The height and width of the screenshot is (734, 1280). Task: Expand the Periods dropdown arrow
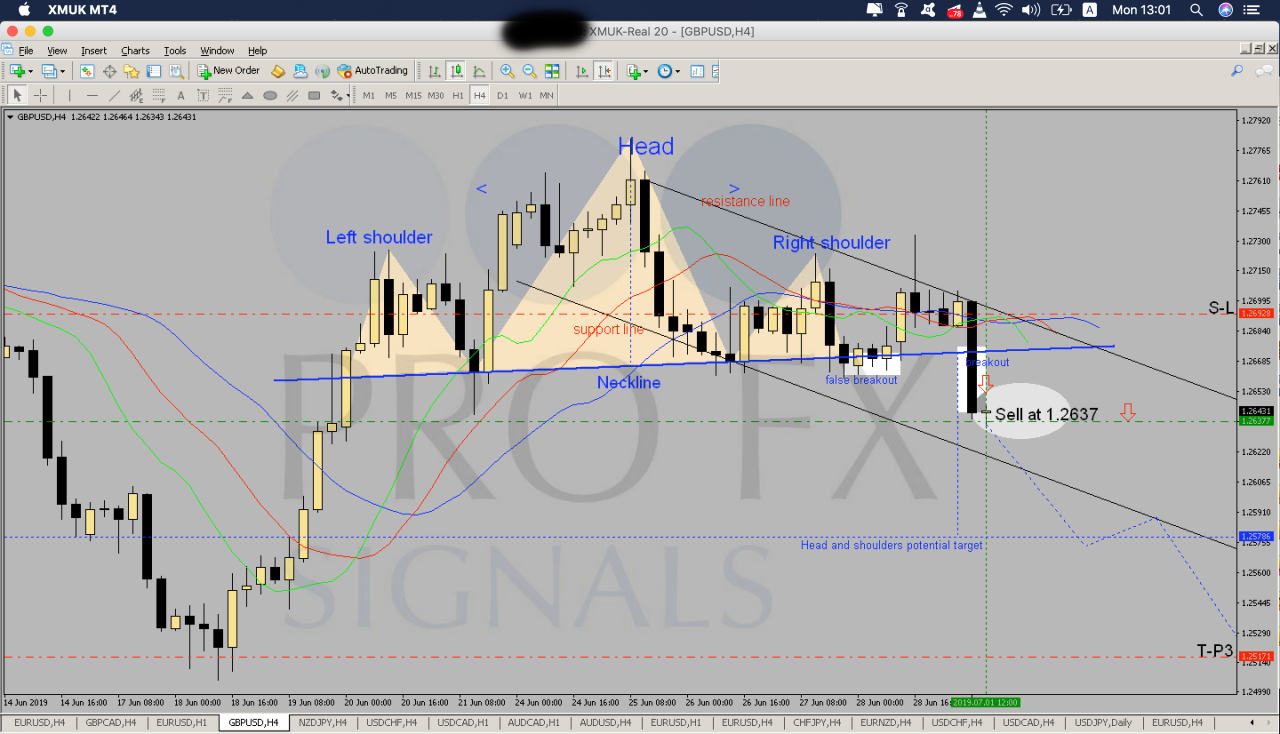[x=677, y=72]
